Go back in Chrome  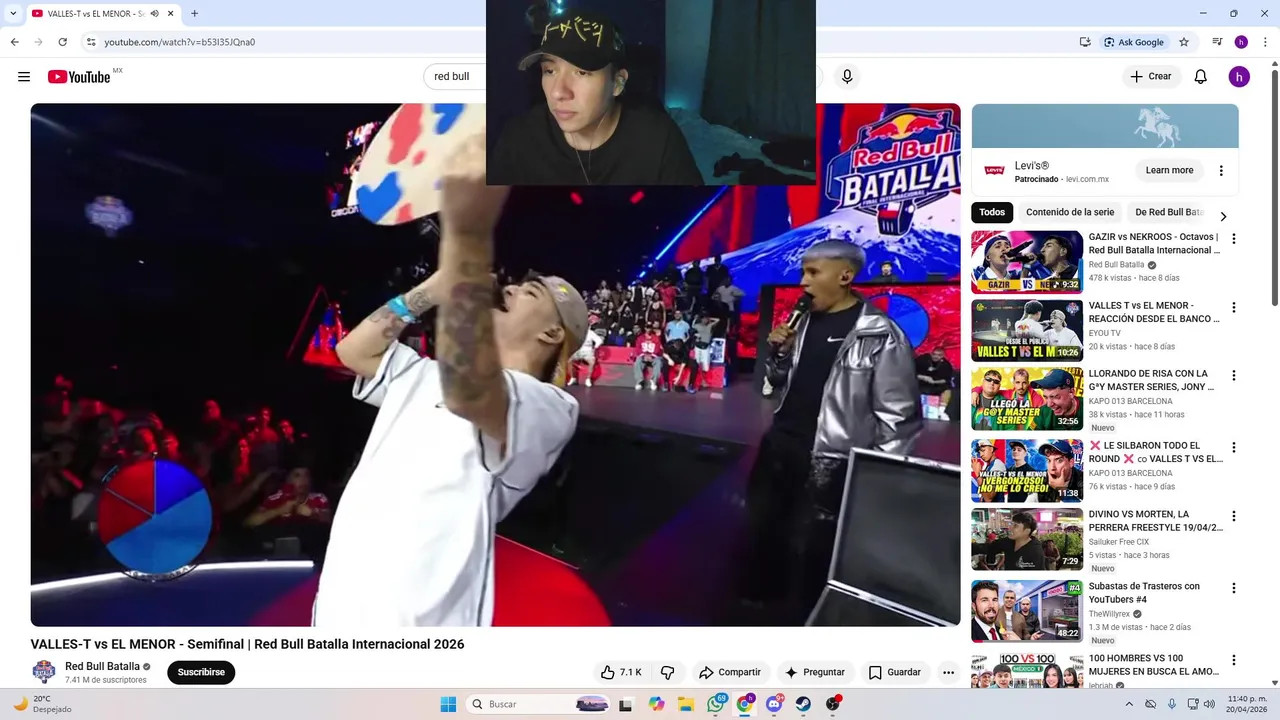tap(14, 42)
